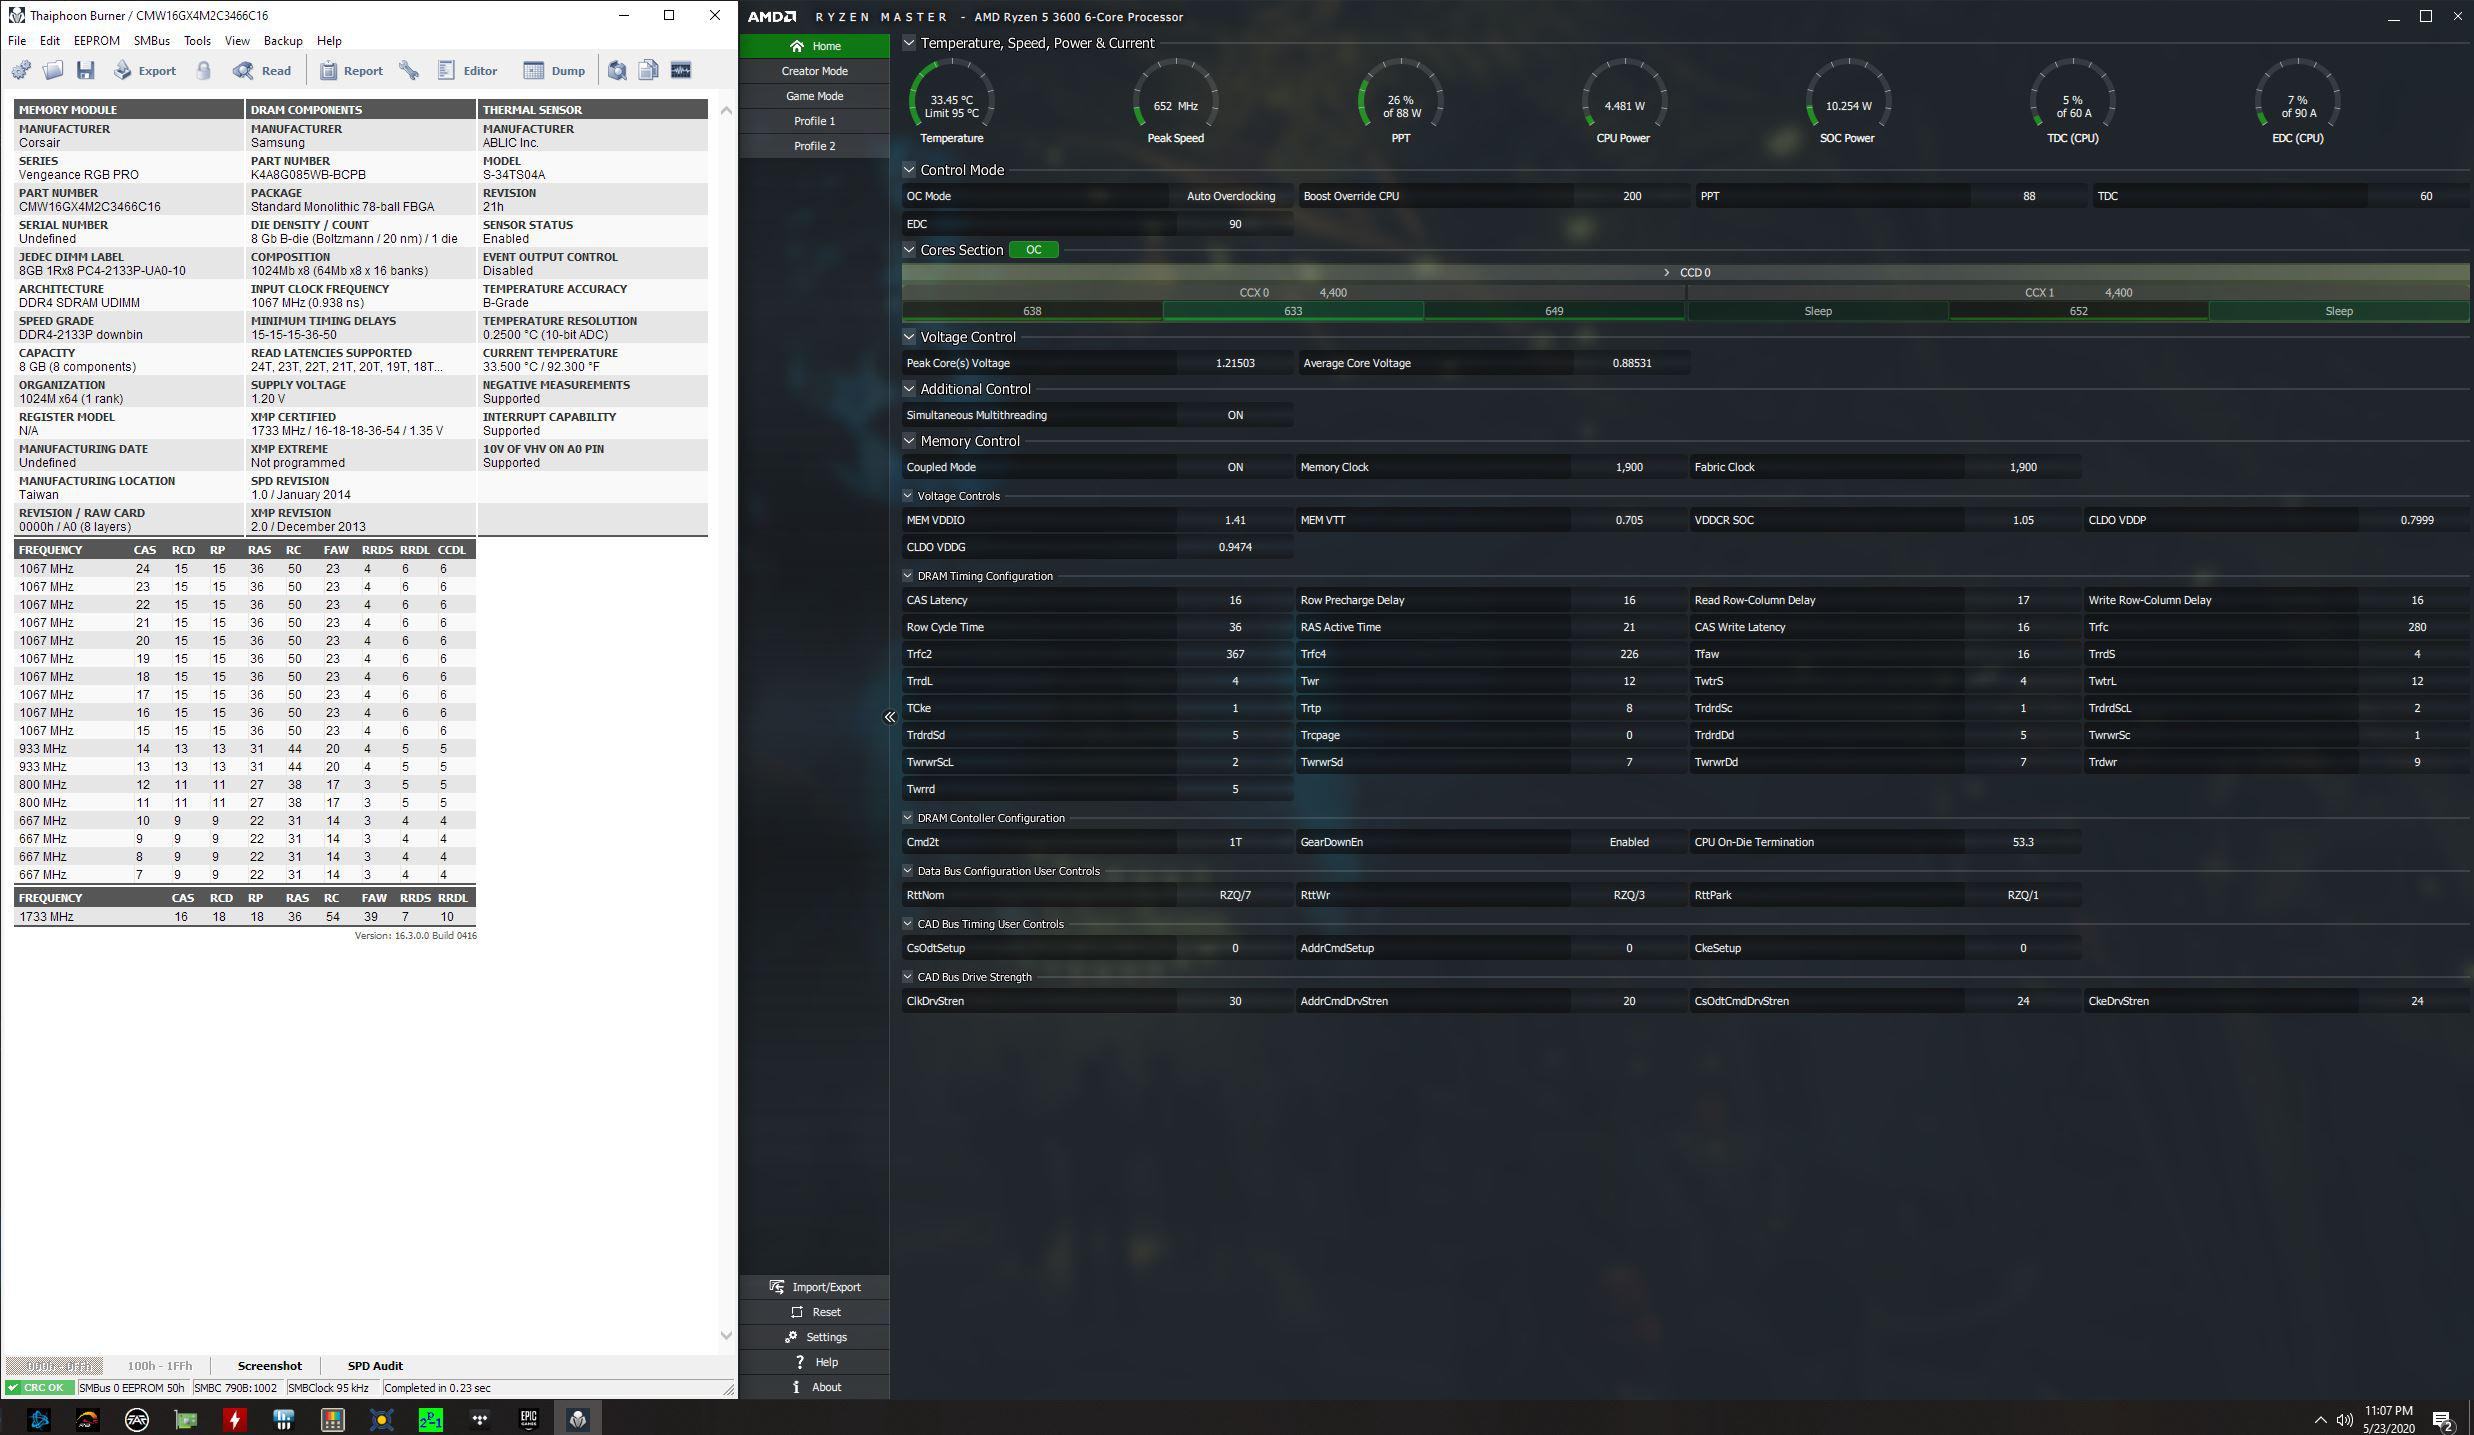Open Epic Games launcher from taskbar
2474x1435 pixels.
529,1418
